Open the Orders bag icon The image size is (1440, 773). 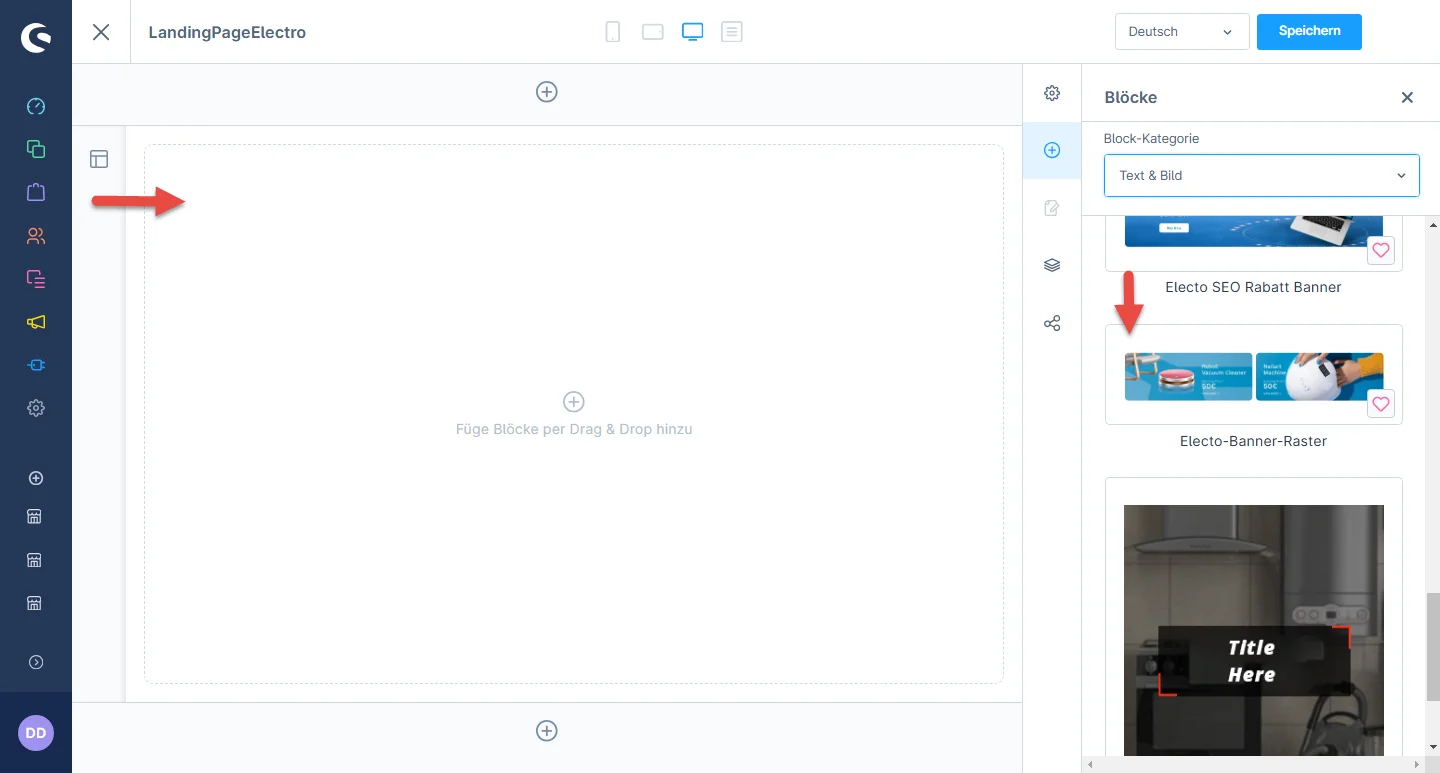point(36,192)
